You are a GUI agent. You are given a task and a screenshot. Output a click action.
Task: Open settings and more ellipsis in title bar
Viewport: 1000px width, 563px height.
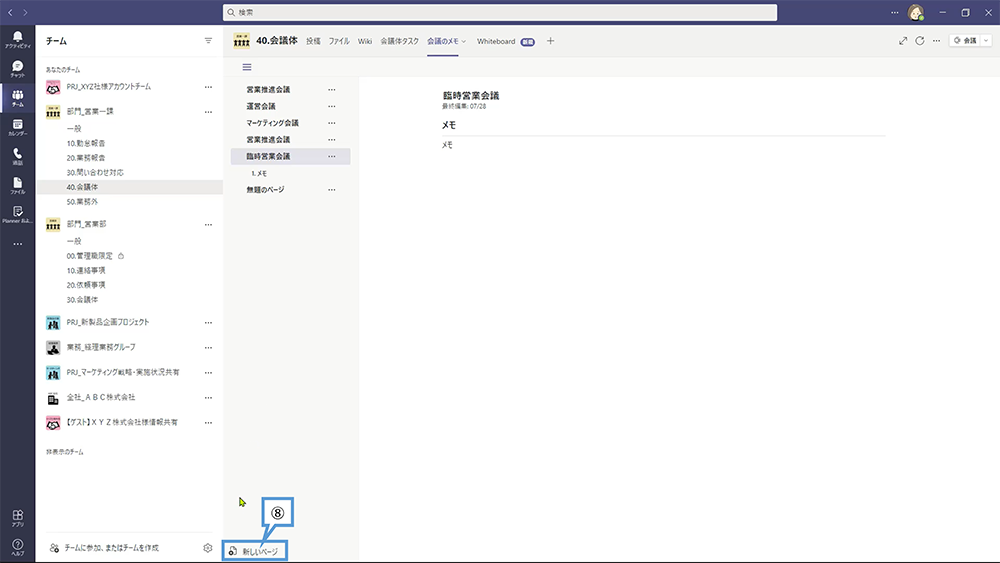(x=894, y=12)
